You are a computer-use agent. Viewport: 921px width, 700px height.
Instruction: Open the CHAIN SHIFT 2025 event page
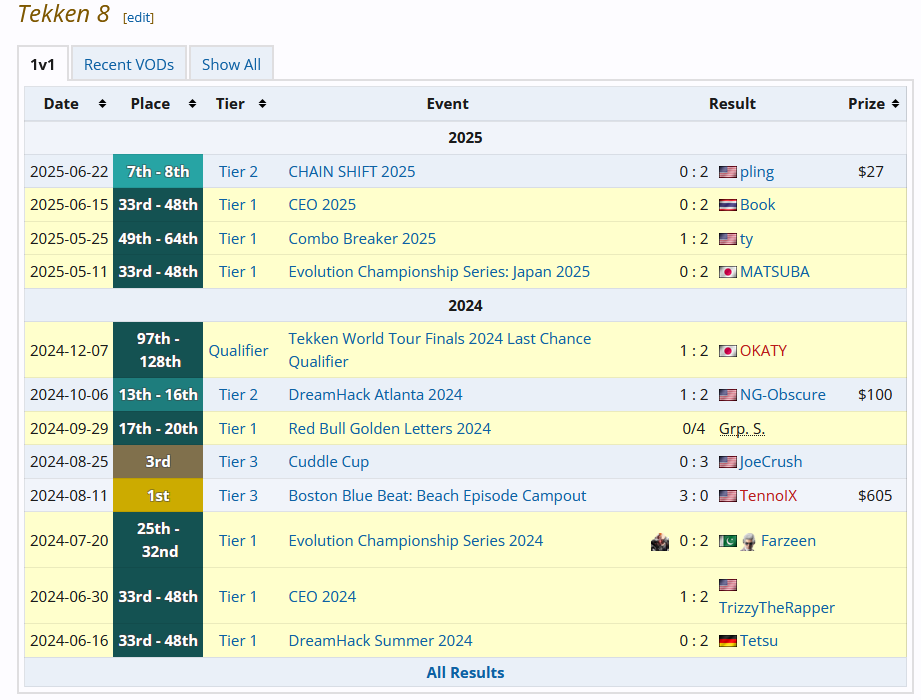click(352, 171)
